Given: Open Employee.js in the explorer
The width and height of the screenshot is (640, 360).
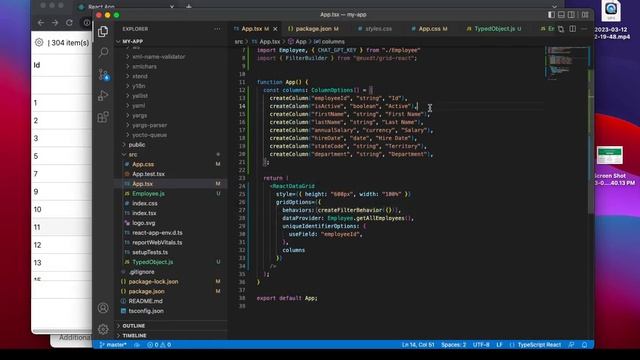Looking at the screenshot, I should (148, 194).
